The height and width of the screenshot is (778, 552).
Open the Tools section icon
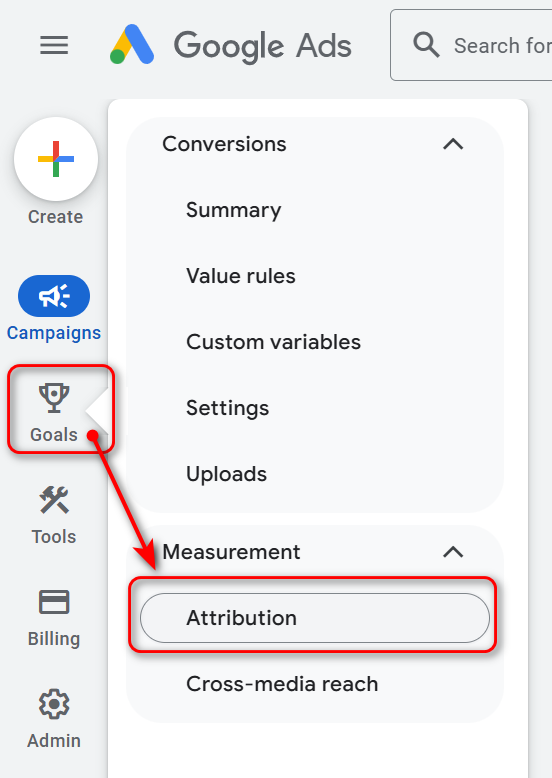coord(54,500)
